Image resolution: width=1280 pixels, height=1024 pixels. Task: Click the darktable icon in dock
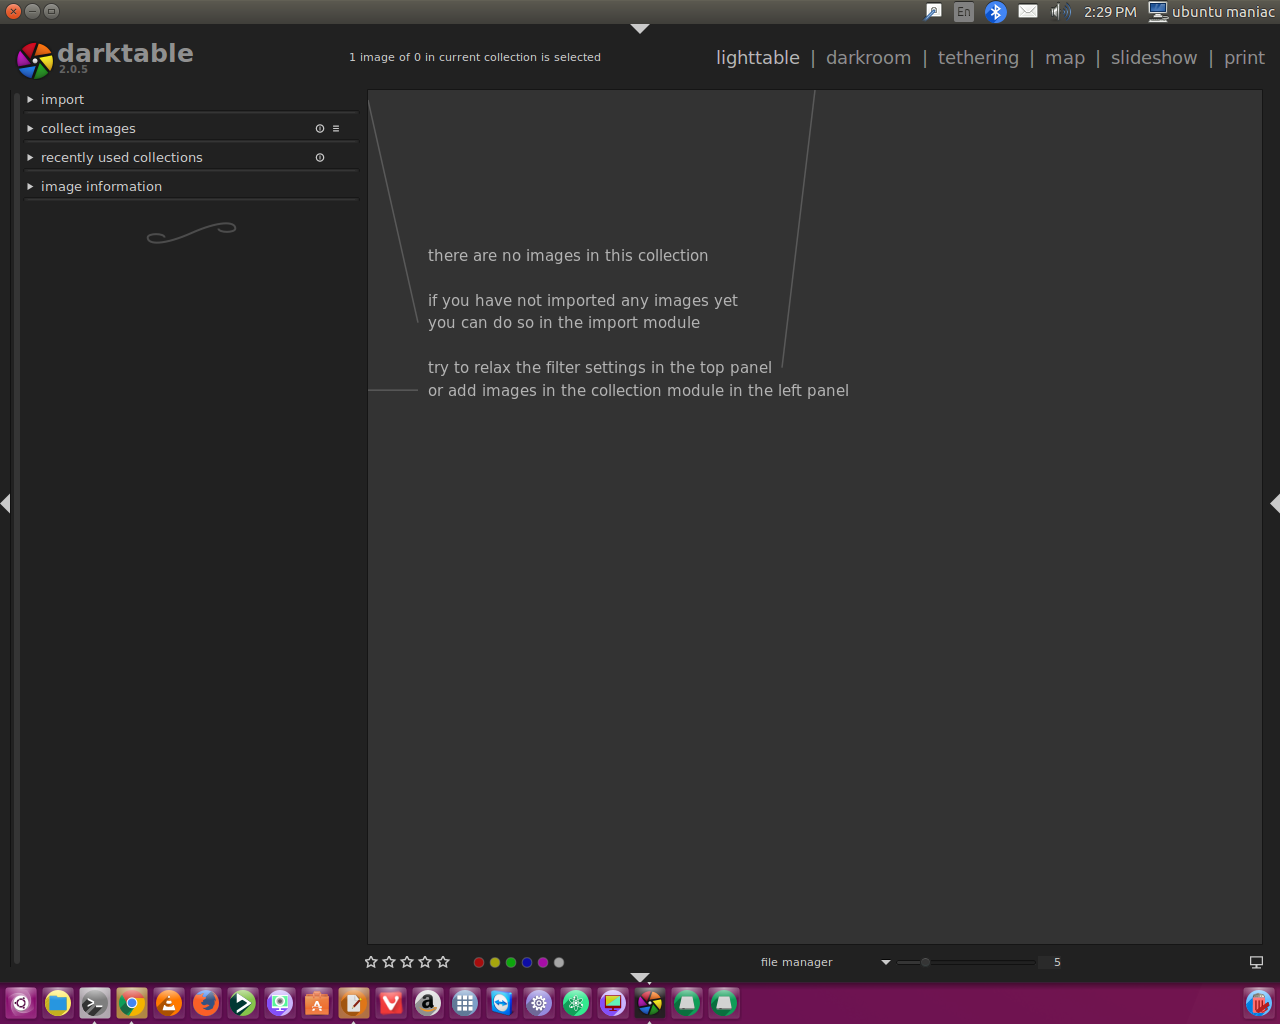pyautogui.click(x=650, y=1003)
